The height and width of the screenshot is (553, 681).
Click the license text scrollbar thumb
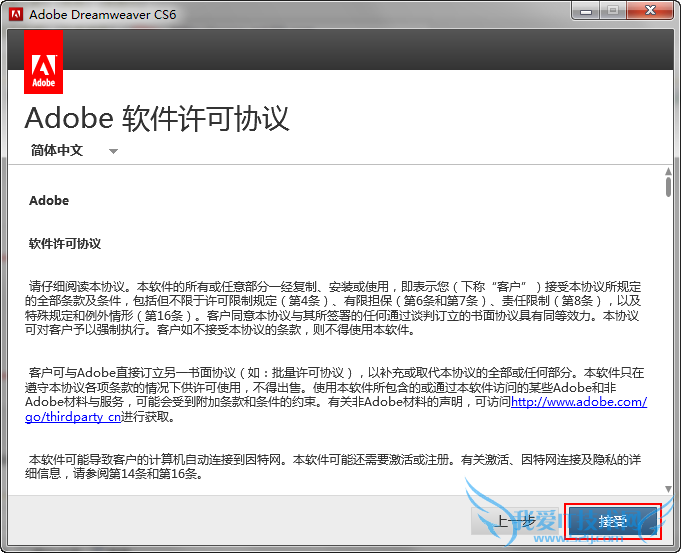click(x=668, y=187)
